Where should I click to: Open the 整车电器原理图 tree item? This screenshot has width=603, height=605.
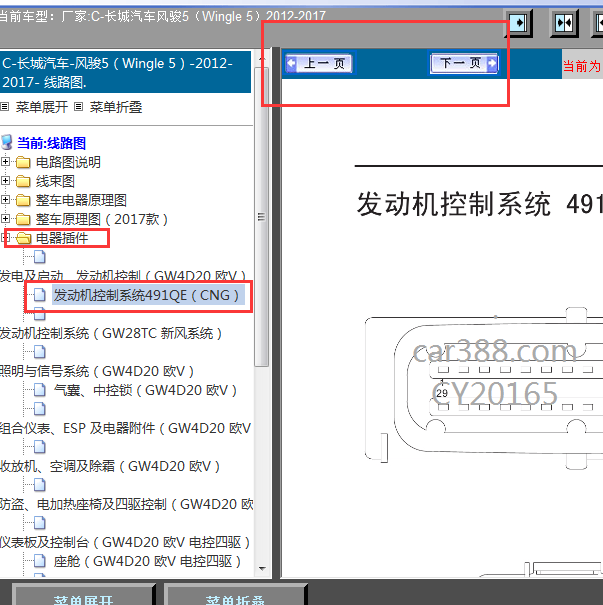point(81,200)
